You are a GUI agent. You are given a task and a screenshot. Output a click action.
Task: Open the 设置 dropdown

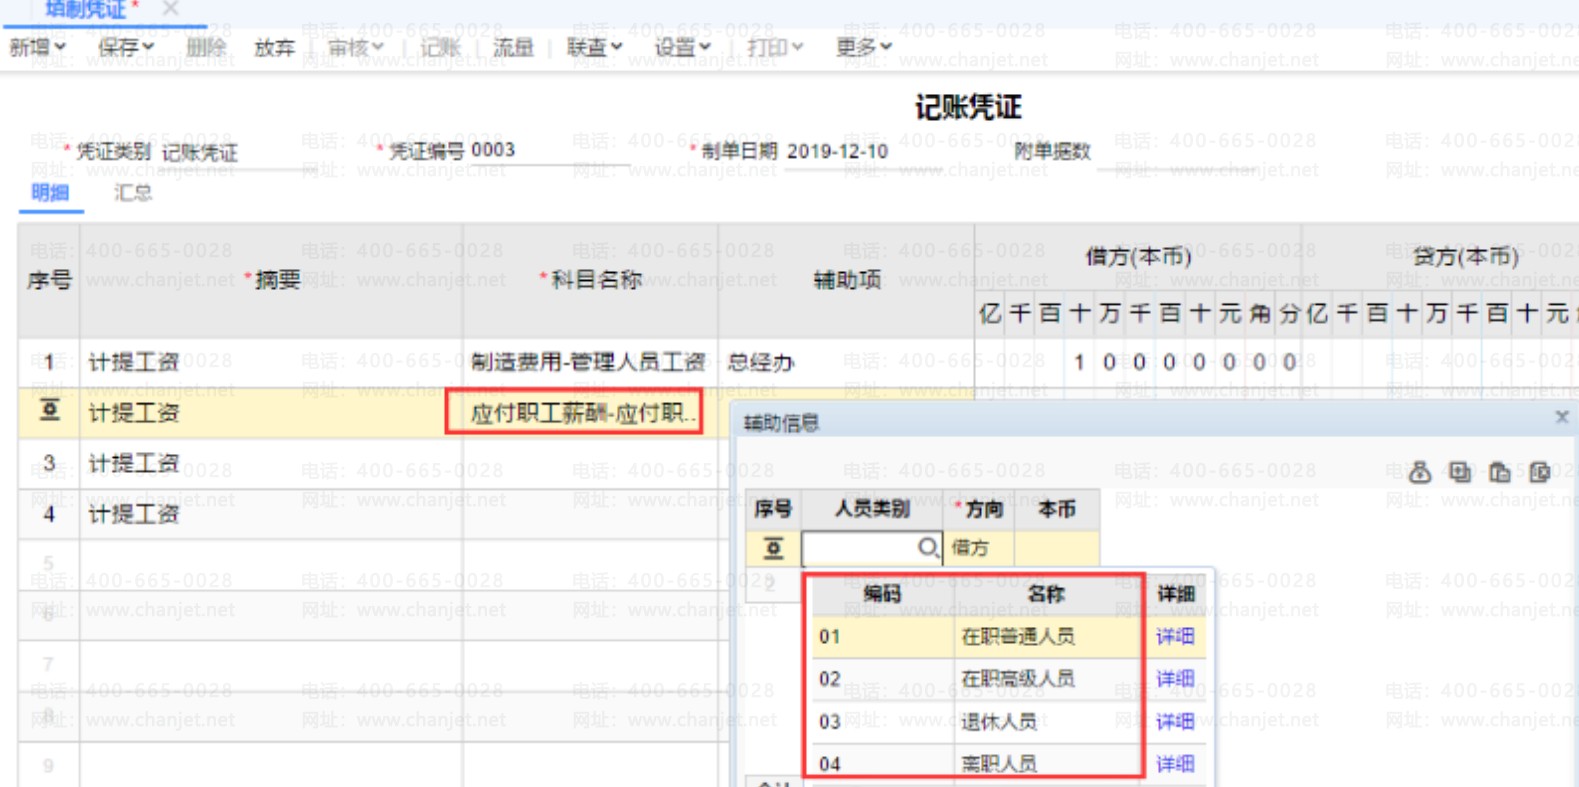[x=682, y=47]
